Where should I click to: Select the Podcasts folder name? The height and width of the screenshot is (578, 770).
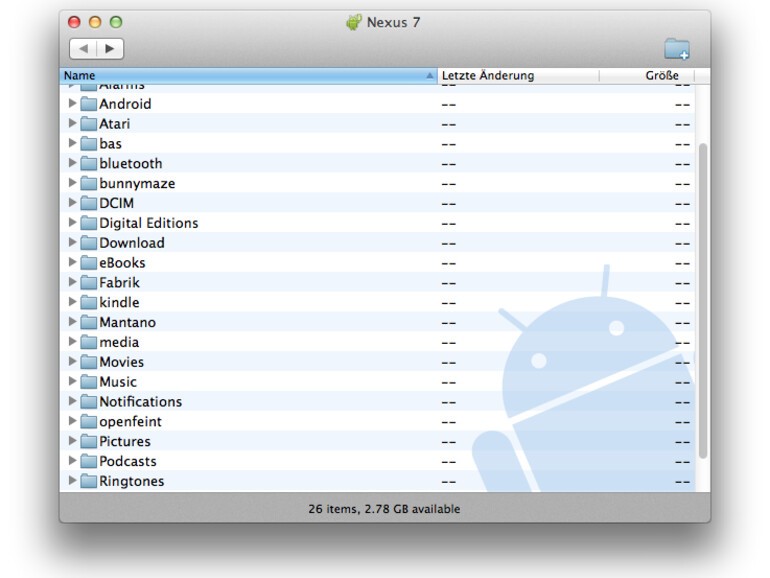tap(128, 461)
